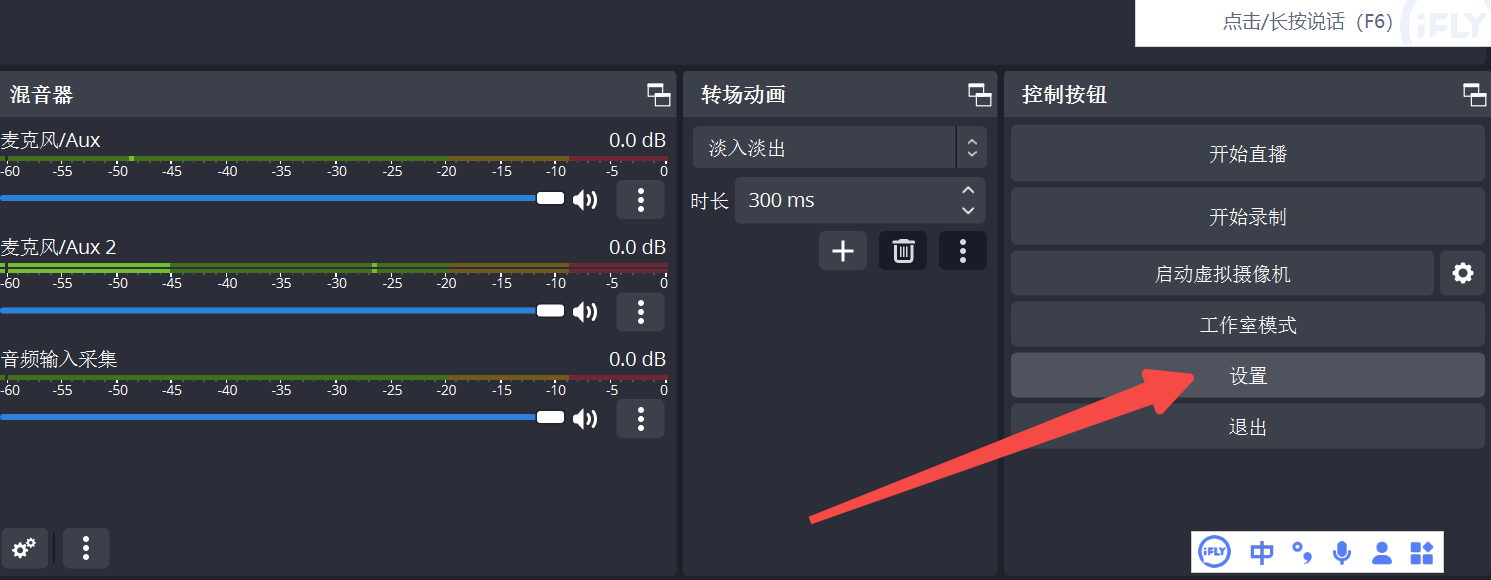Toggle 工作室模式 button
The width and height of the screenshot is (1491, 580).
pyautogui.click(x=1248, y=325)
